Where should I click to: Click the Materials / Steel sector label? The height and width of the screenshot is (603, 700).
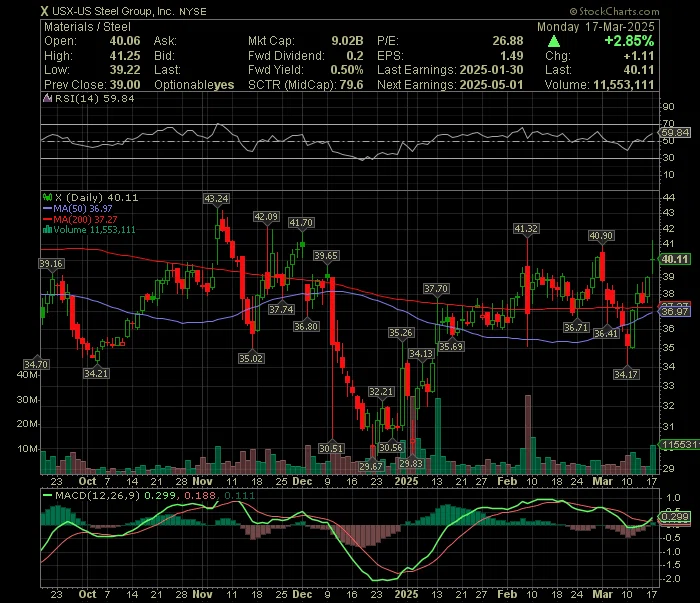pyautogui.click(x=88, y=27)
